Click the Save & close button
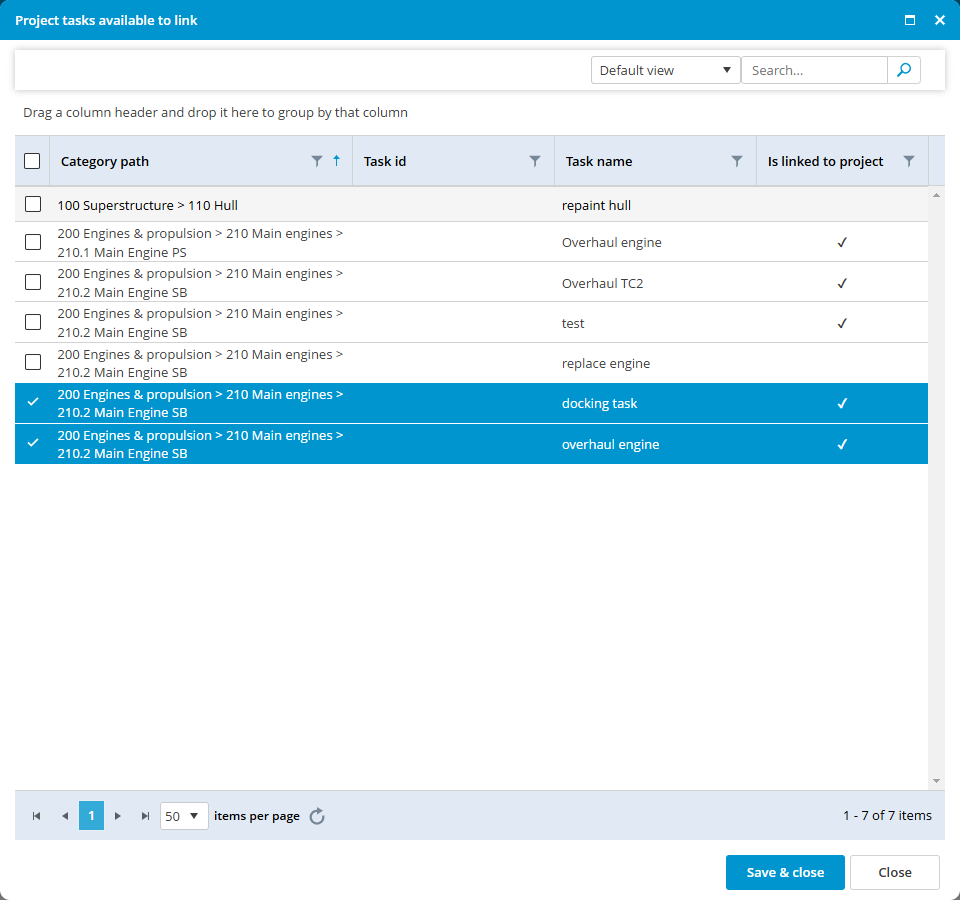 [785, 872]
